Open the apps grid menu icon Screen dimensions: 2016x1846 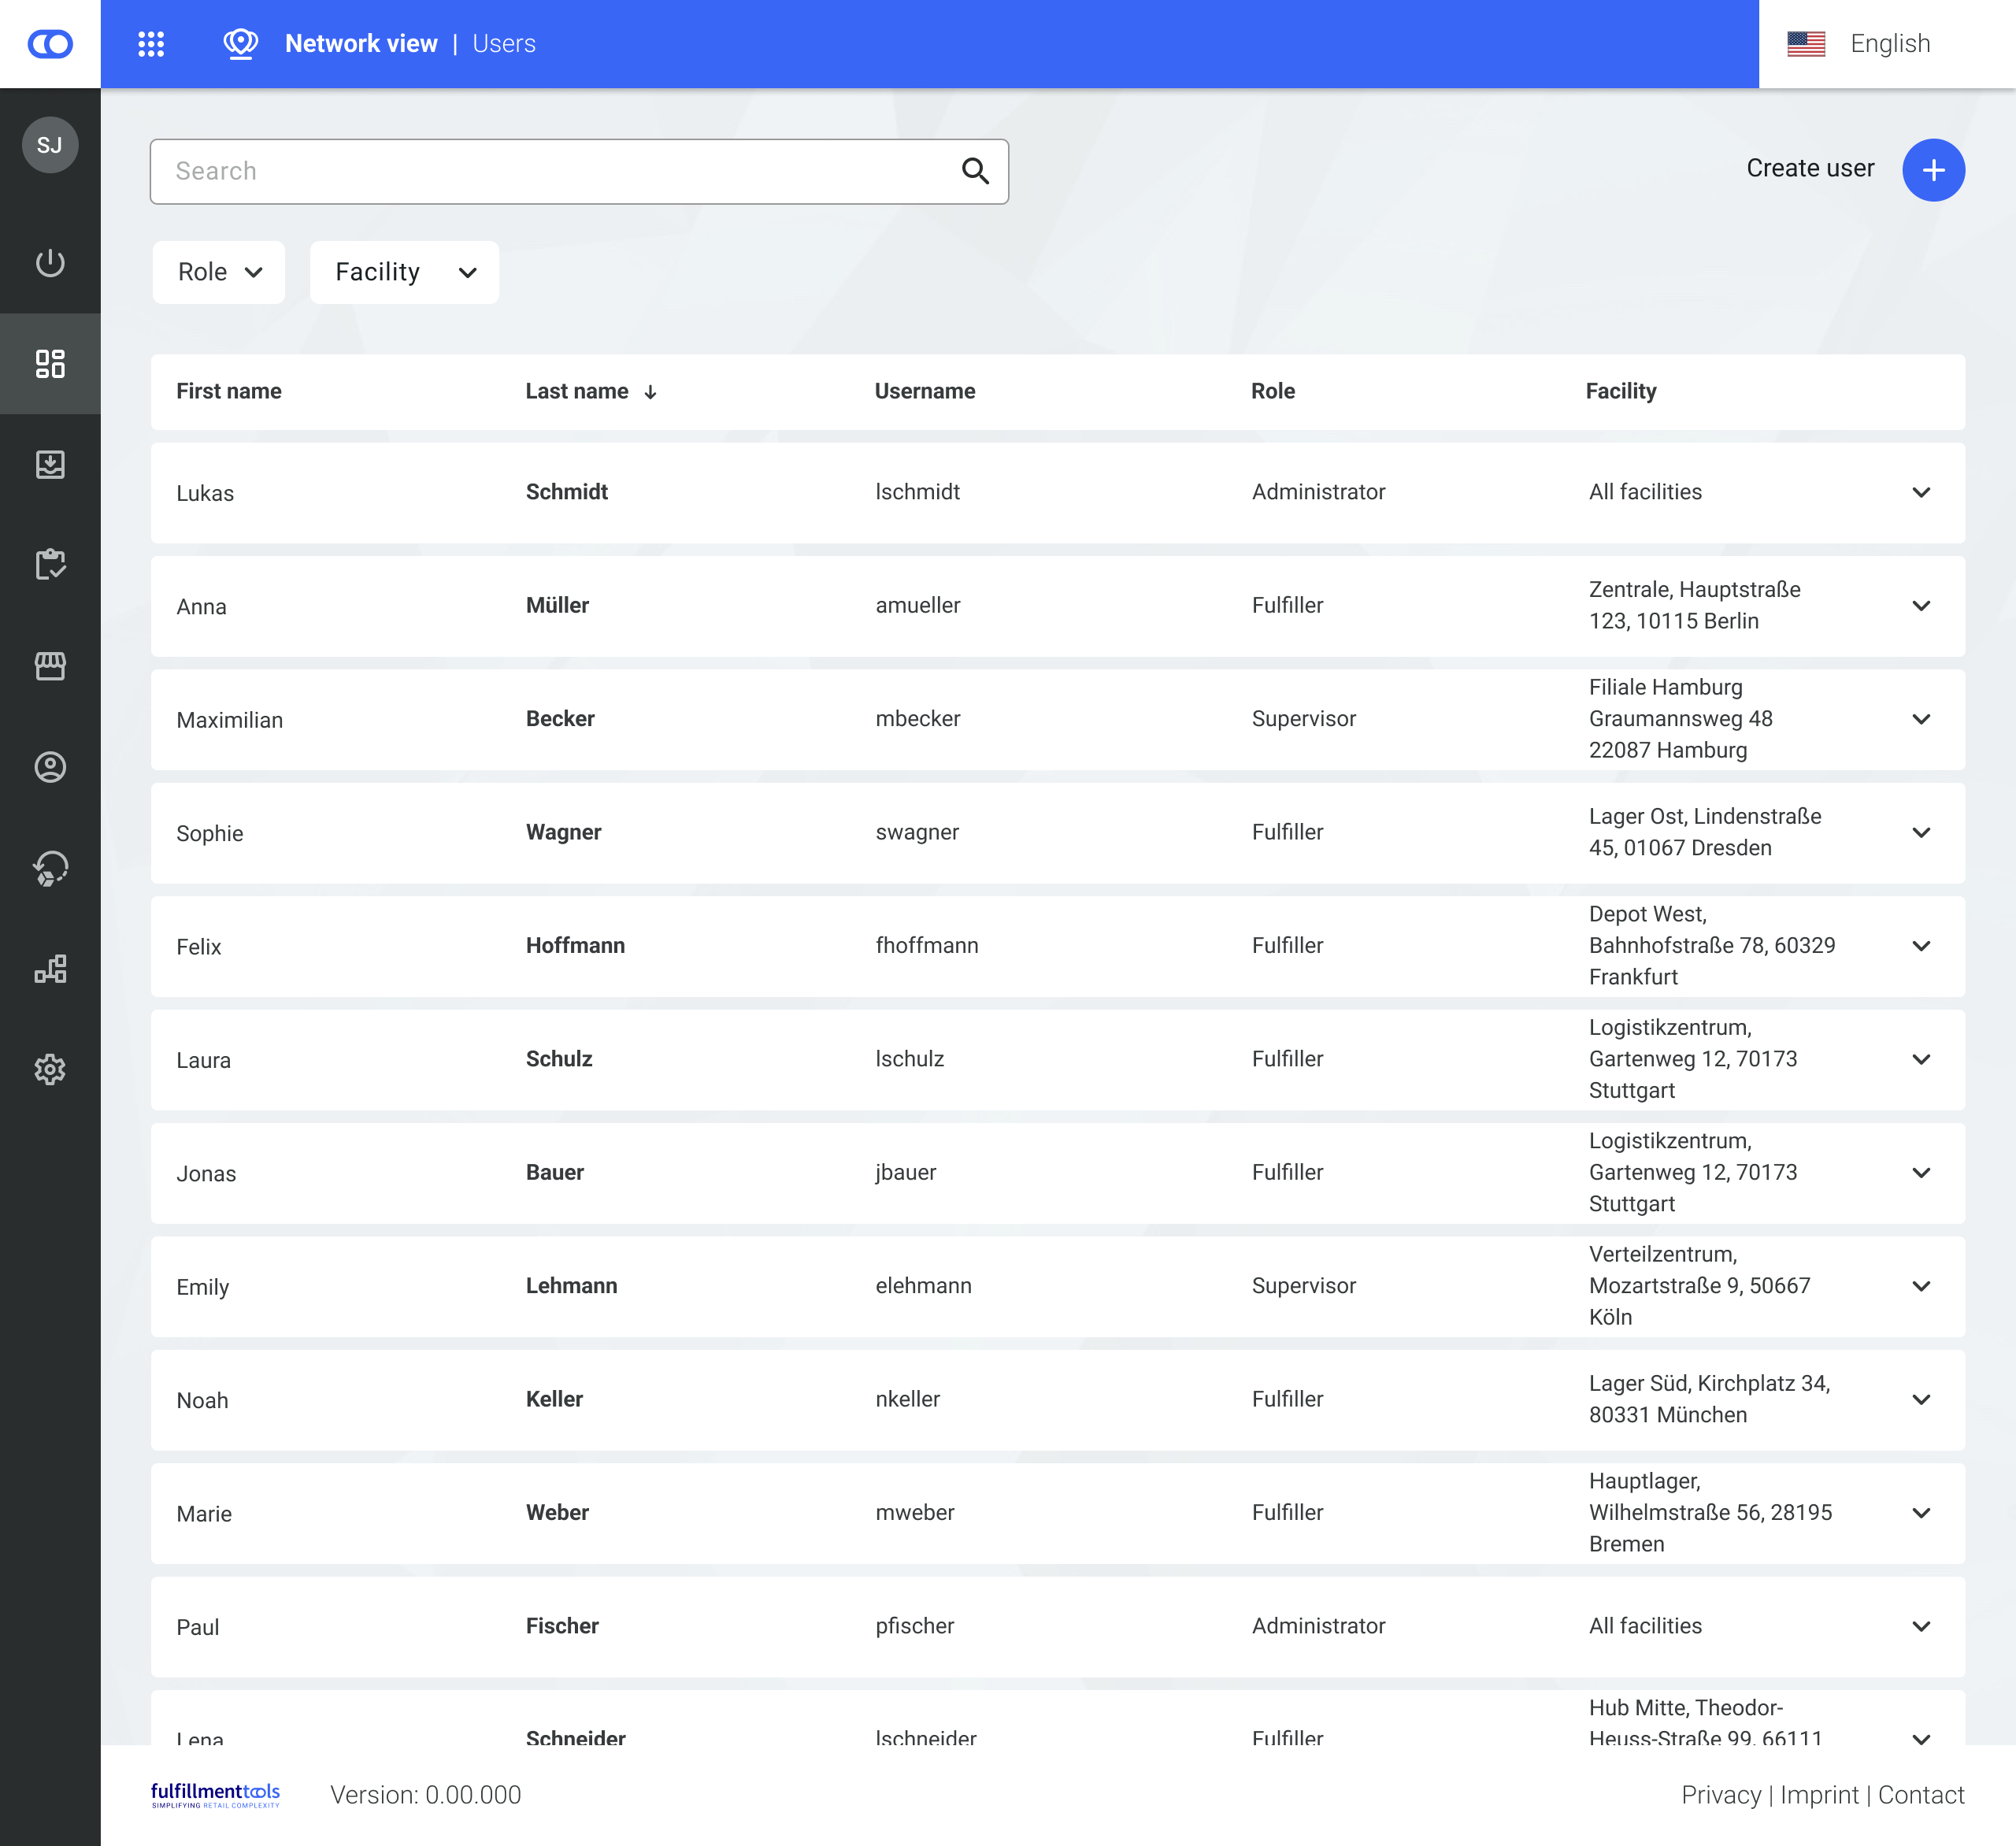click(x=151, y=44)
